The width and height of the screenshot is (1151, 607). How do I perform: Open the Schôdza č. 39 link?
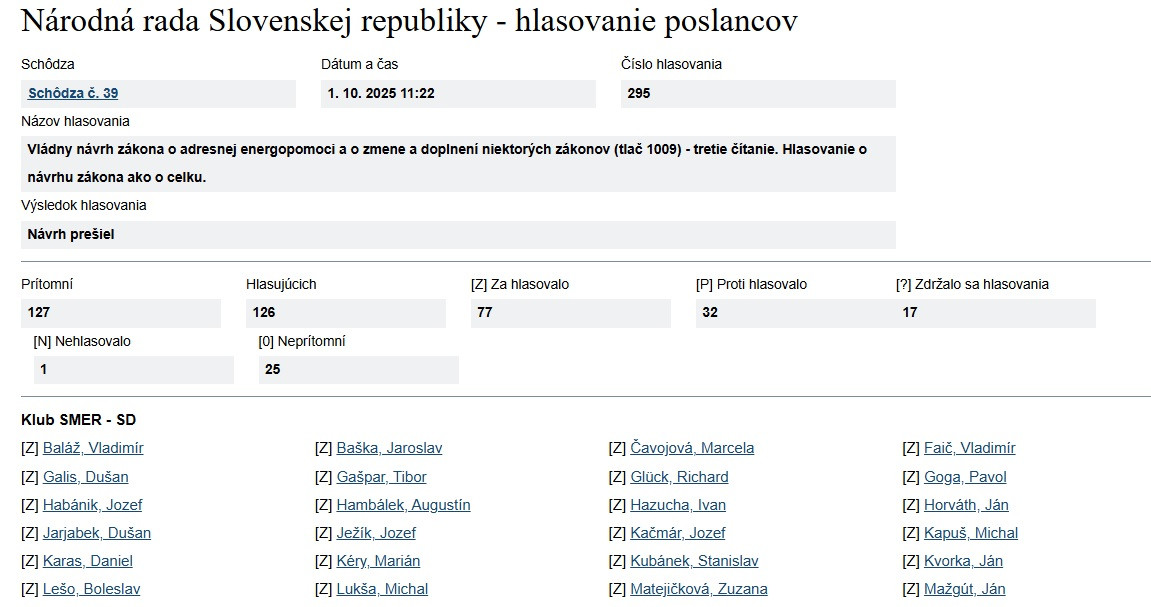click(73, 93)
